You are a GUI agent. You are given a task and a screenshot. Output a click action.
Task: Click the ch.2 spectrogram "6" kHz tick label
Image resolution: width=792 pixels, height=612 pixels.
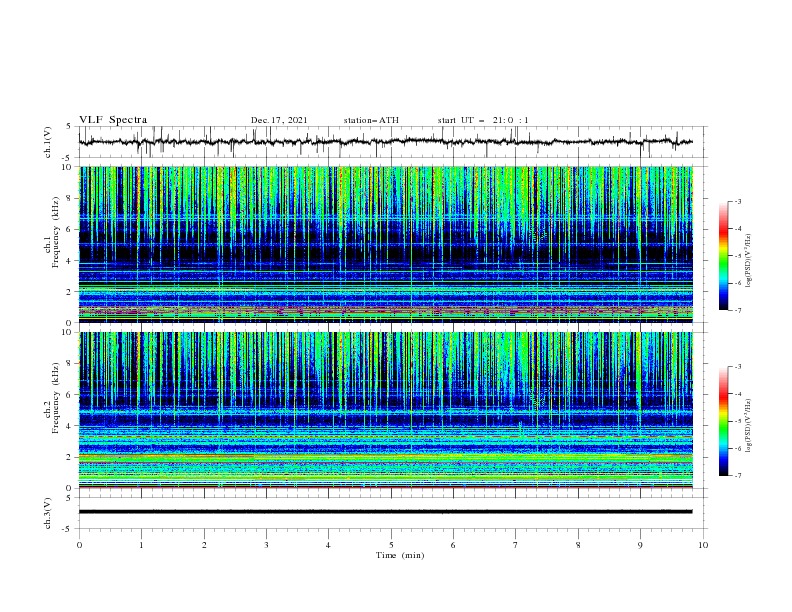point(70,395)
